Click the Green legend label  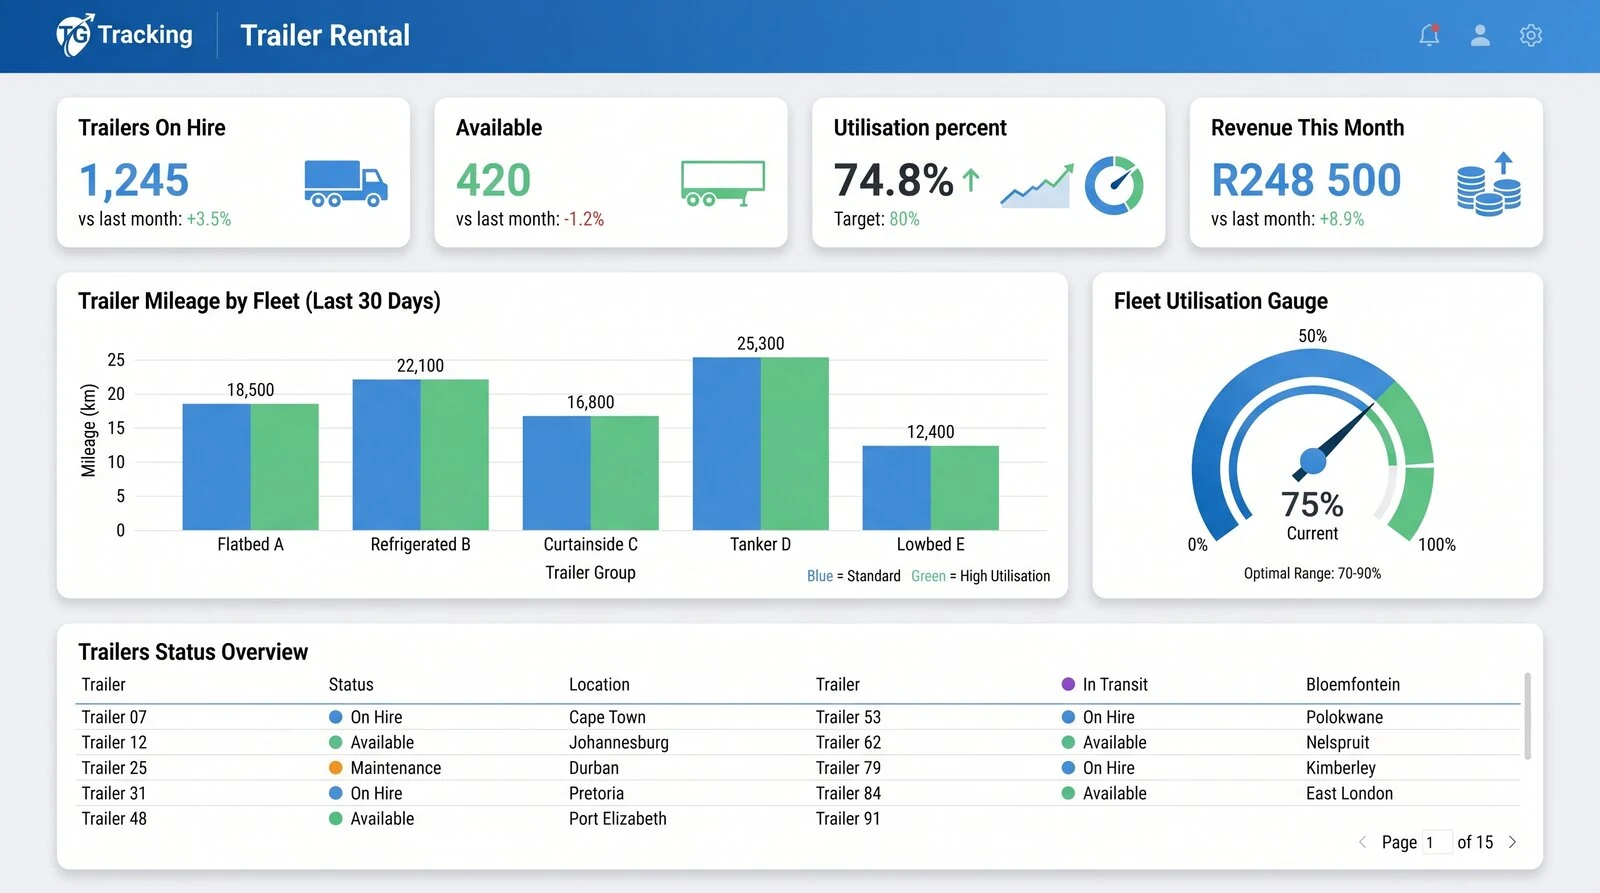928,576
